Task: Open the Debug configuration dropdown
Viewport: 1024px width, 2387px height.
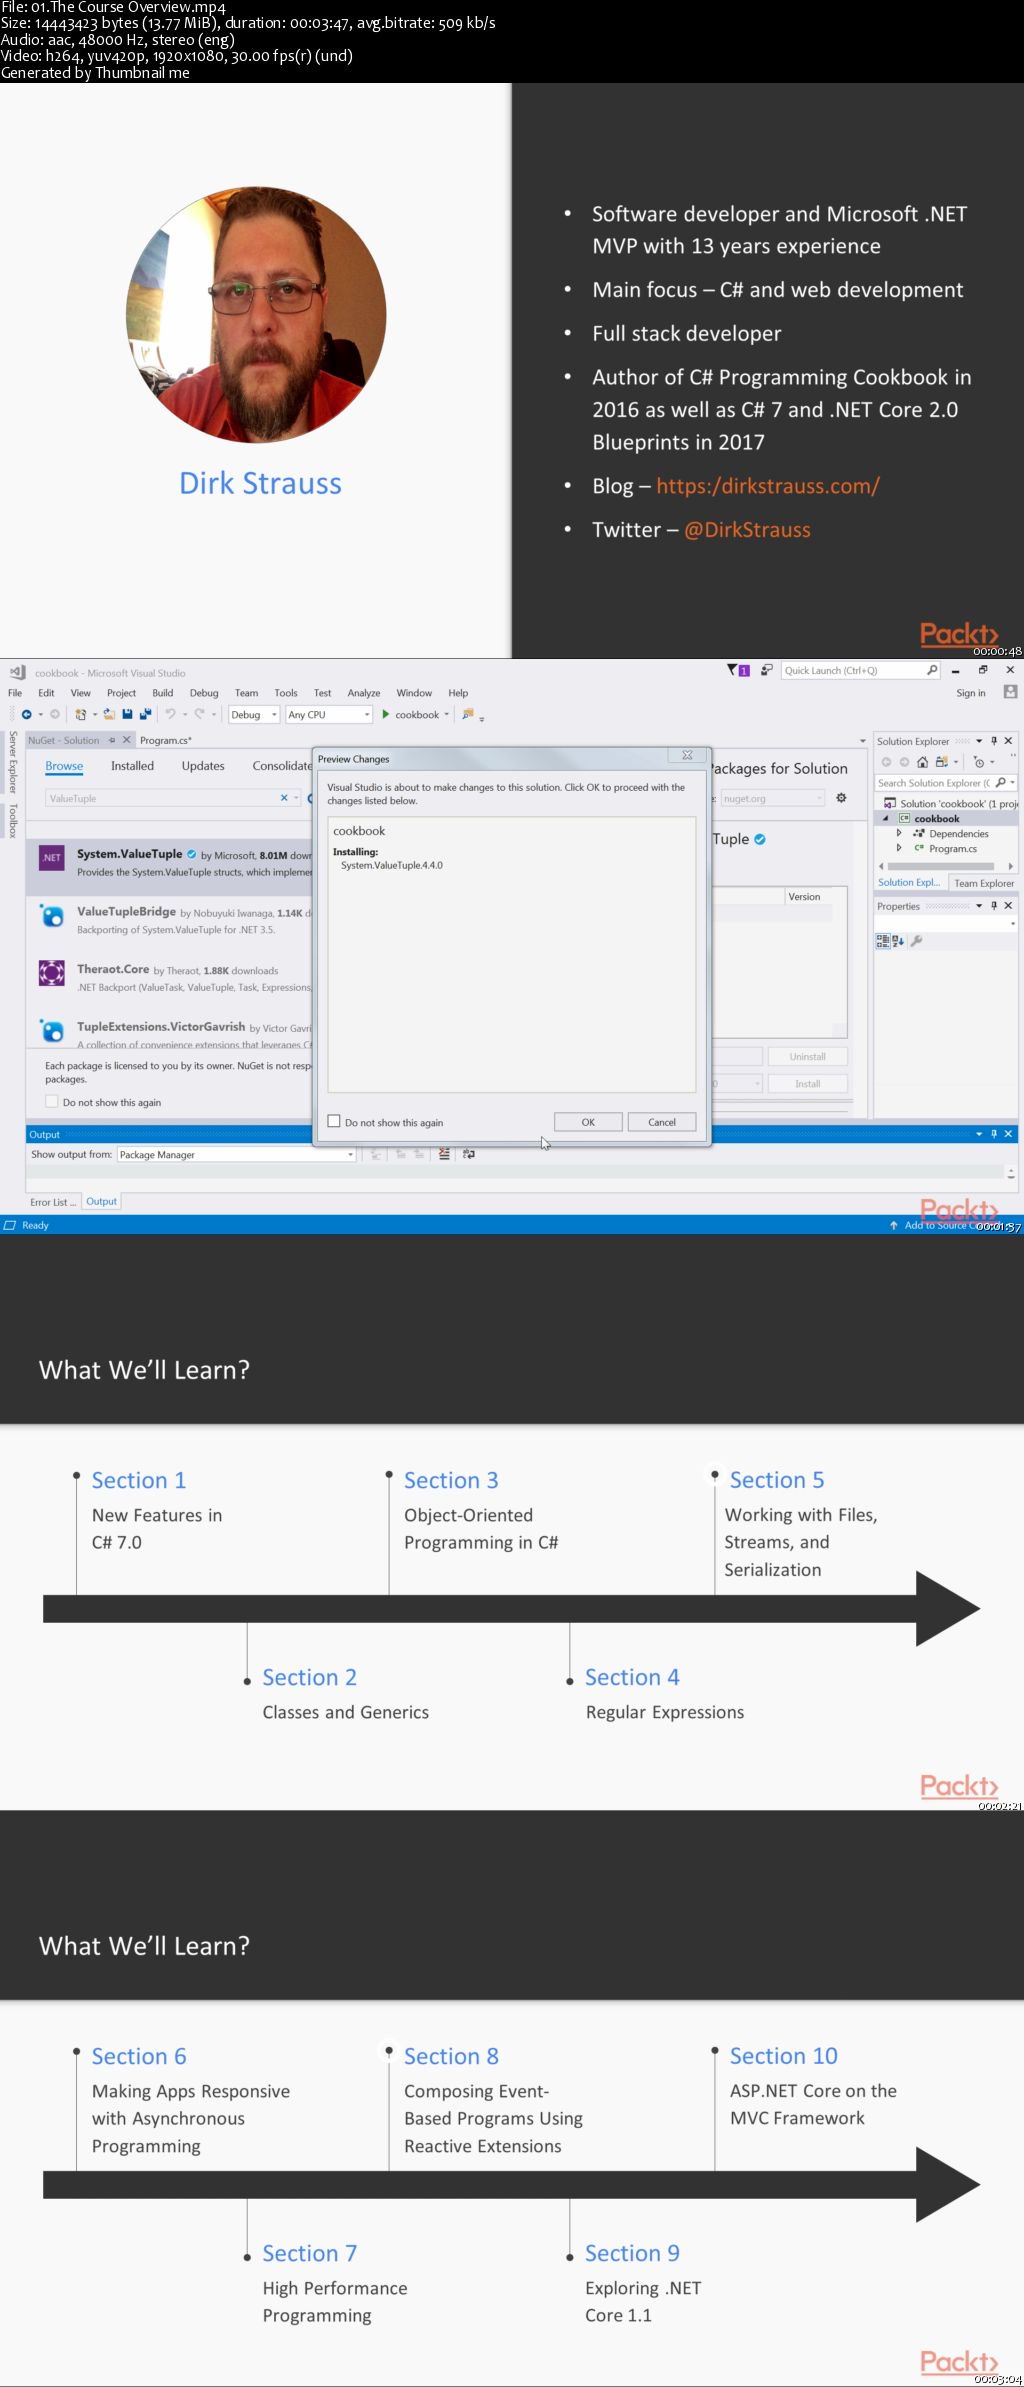Action: [254, 714]
